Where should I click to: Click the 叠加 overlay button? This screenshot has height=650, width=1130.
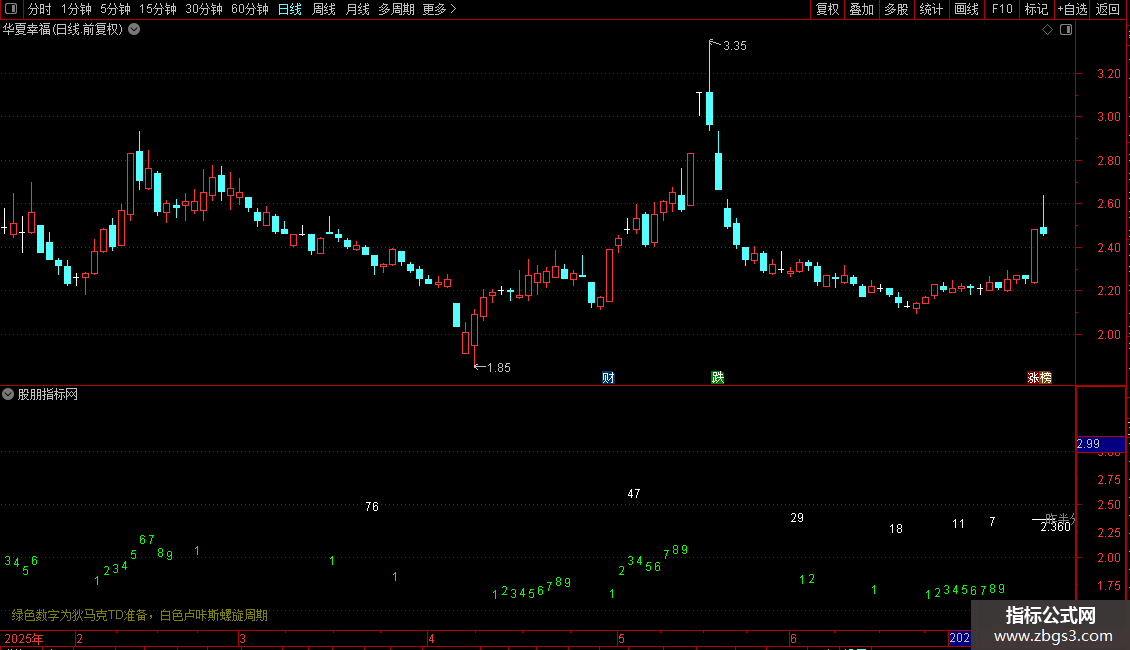(x=861, y=9)
